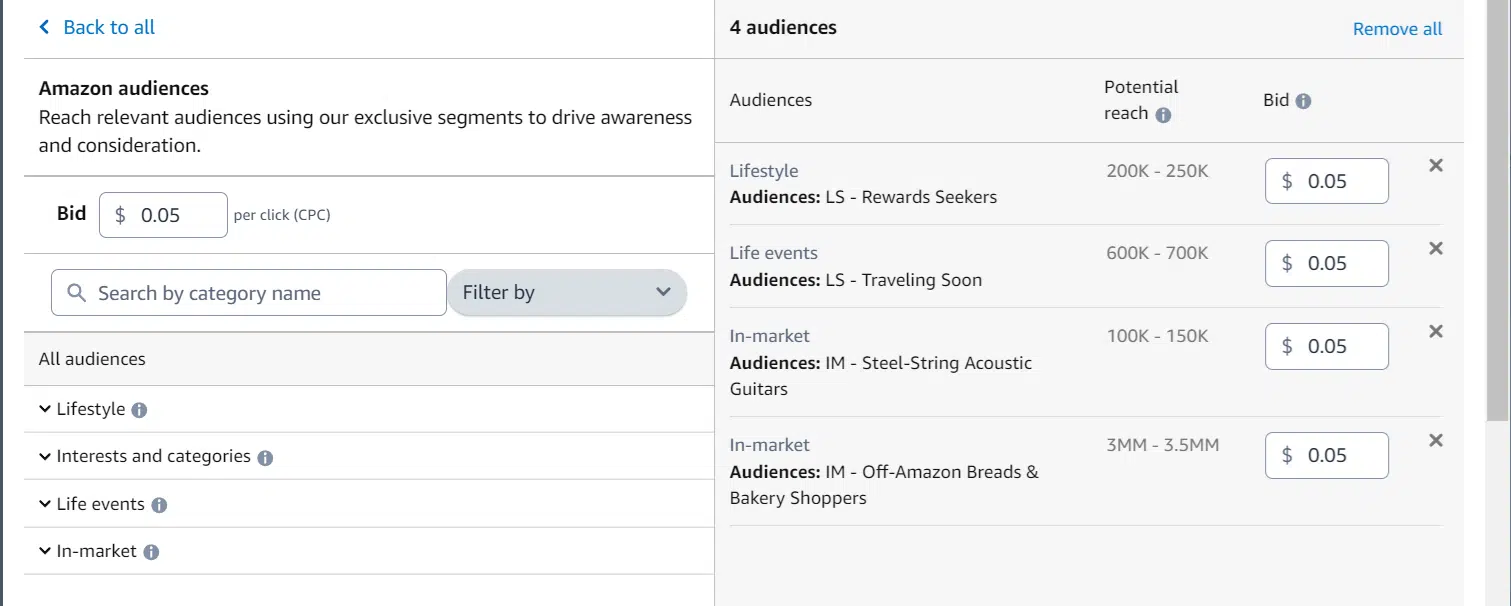
Task: Open info icon beside Bid column header
Action: pos(1303,101)
